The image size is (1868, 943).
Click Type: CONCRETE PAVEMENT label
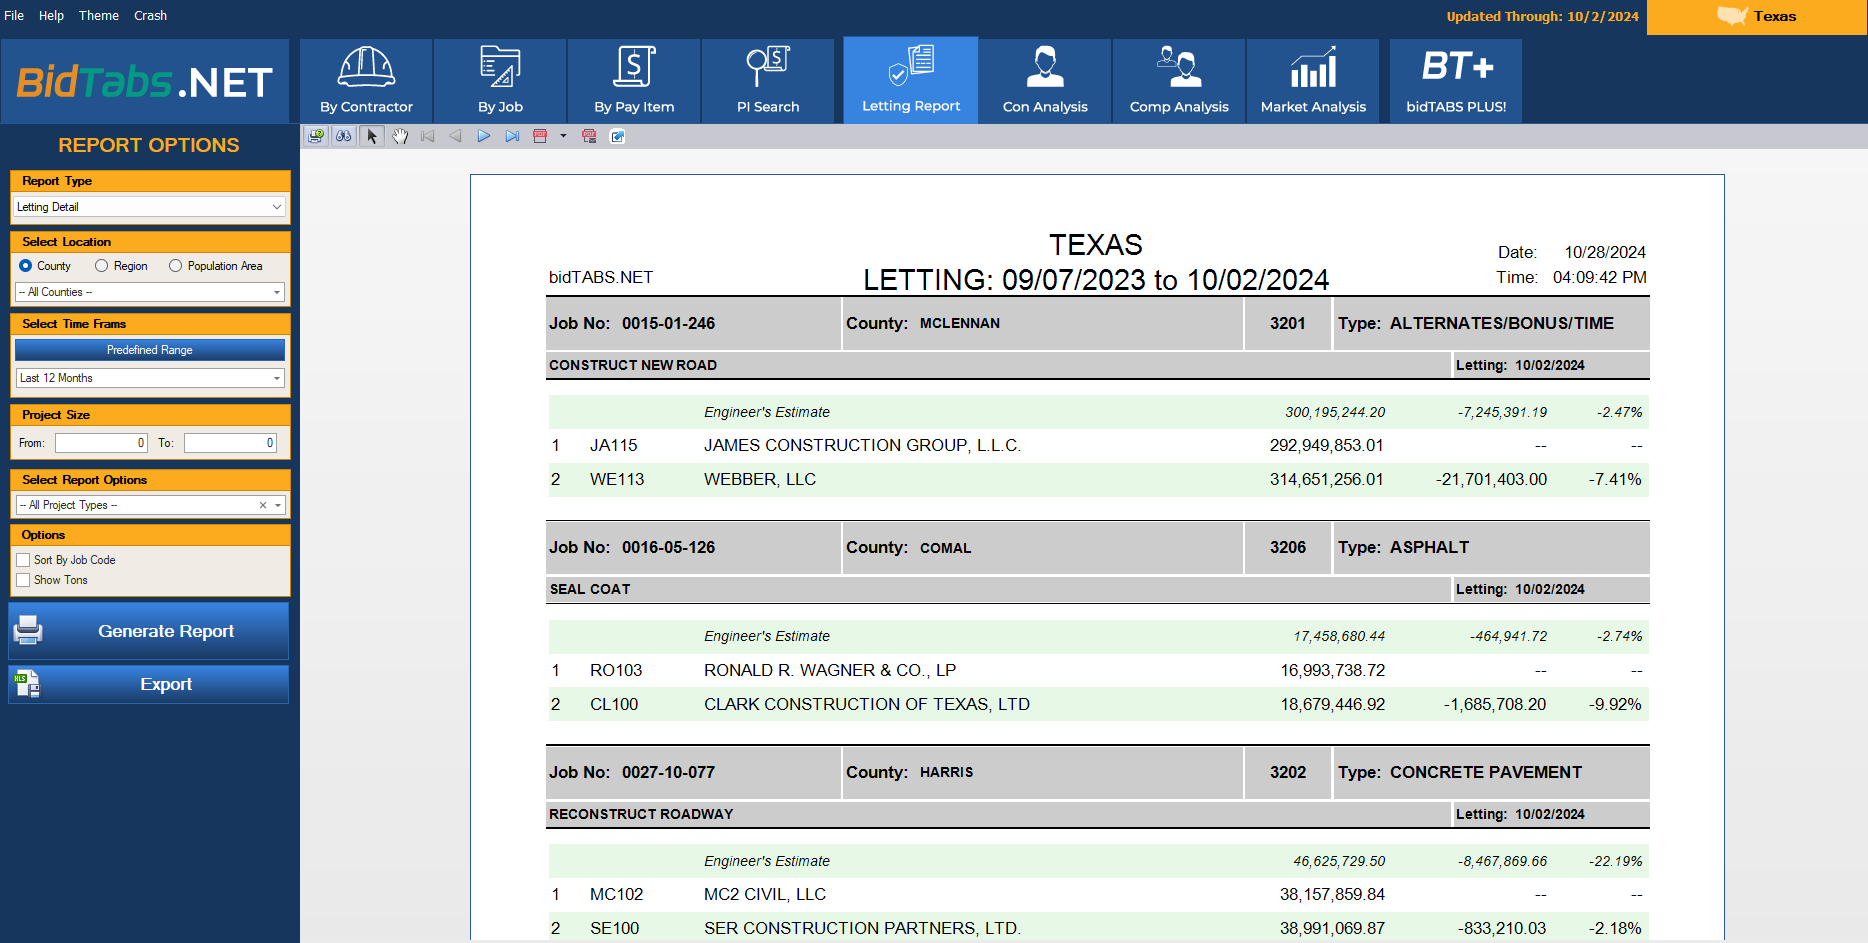[1460, 772]
